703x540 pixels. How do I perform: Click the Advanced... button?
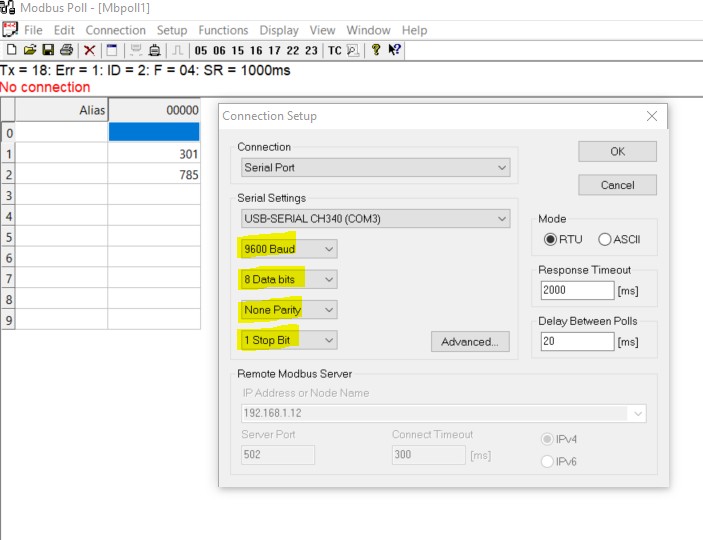[x=470, y=342]
